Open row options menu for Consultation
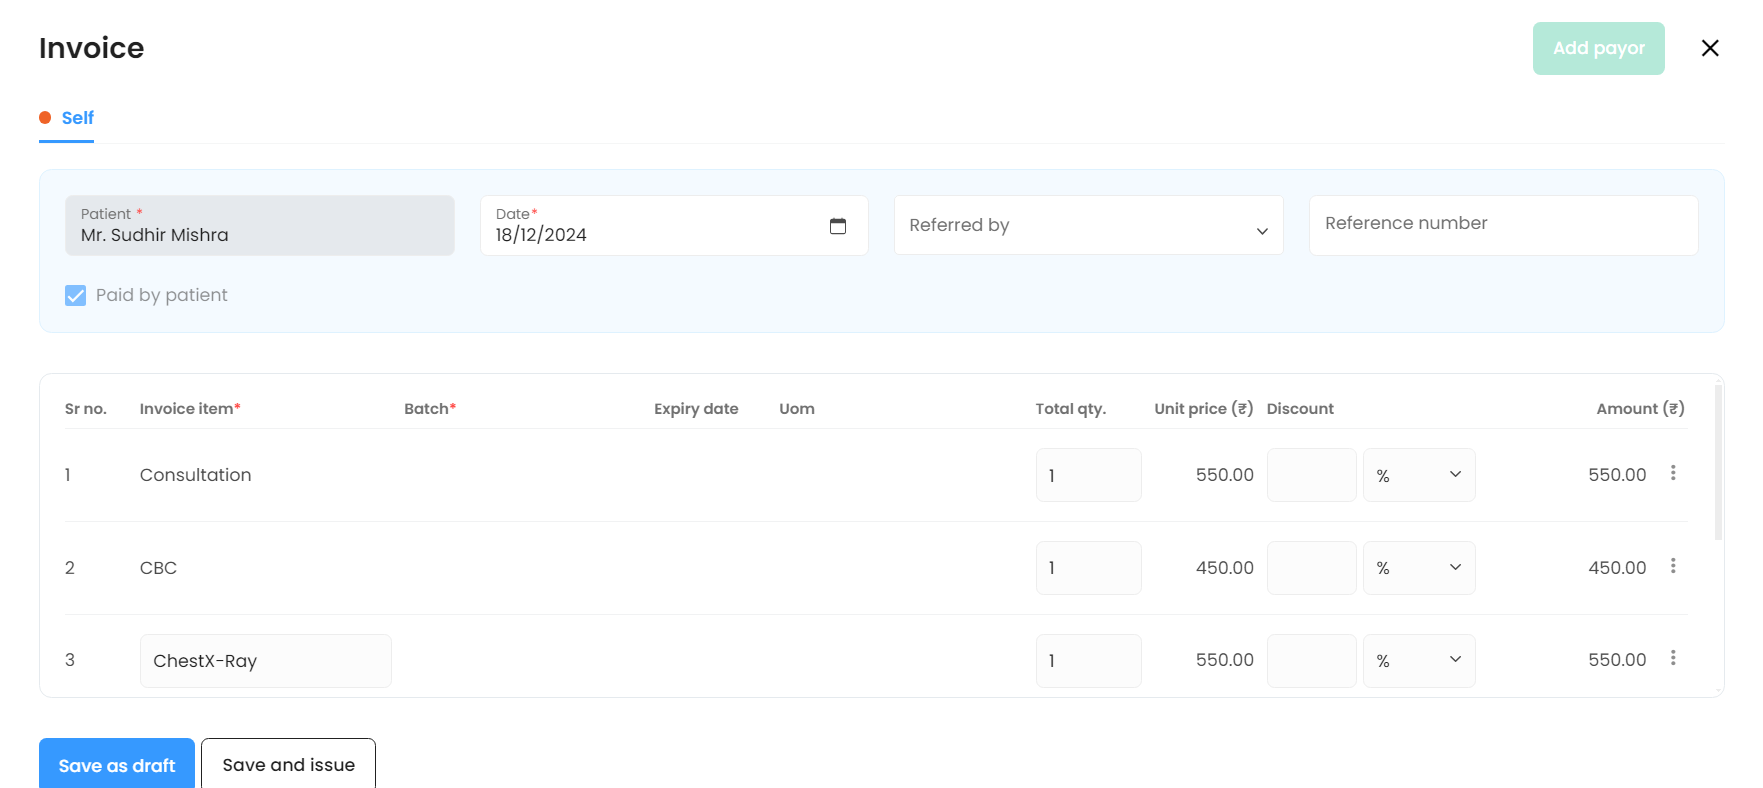The height and width of the screenshot is (788, 1763). pyautogui.click(x=1673, y=473)
